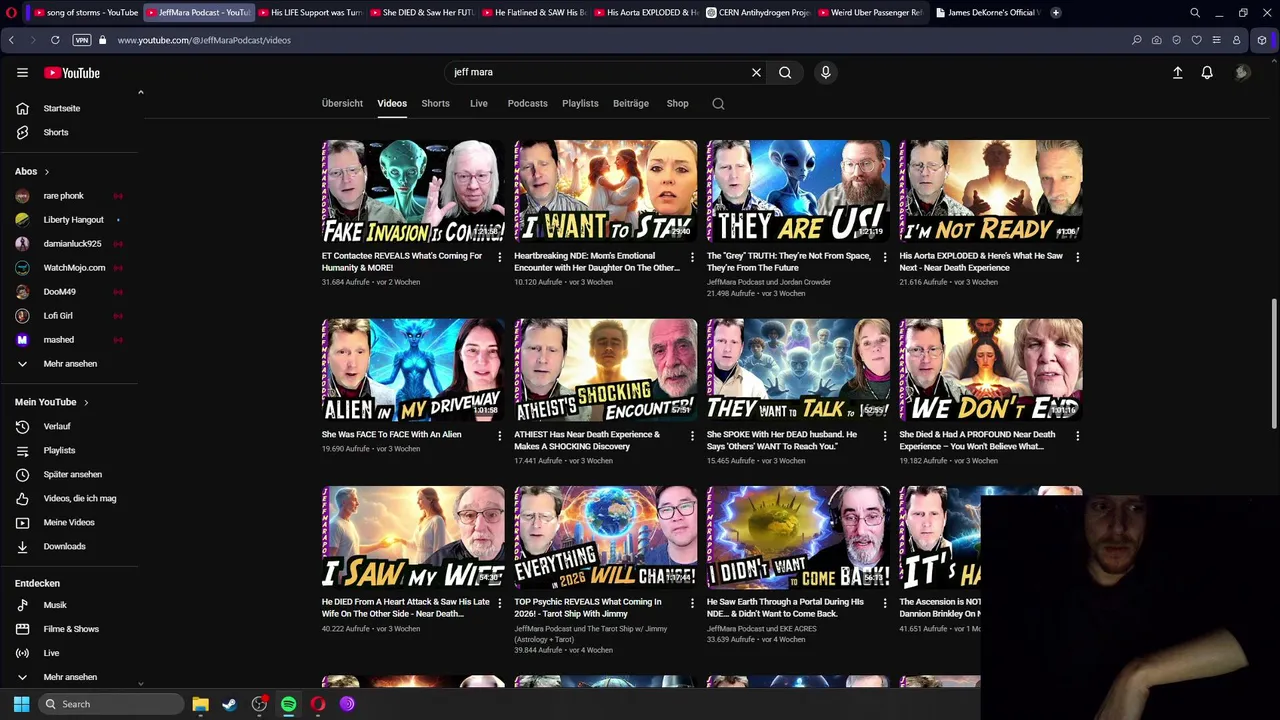Expand Mehr ansehen under subscriptions

point(70,364)
